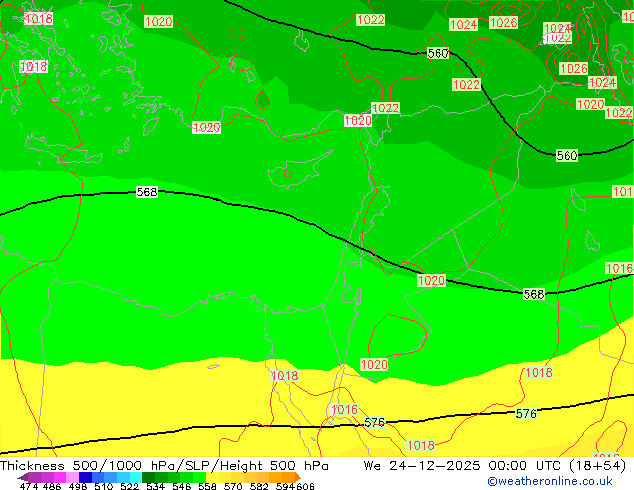This screenshot has height=490, width=634.
Task: Click the dark blue swatch above 498
Action: tap(85, 477)
